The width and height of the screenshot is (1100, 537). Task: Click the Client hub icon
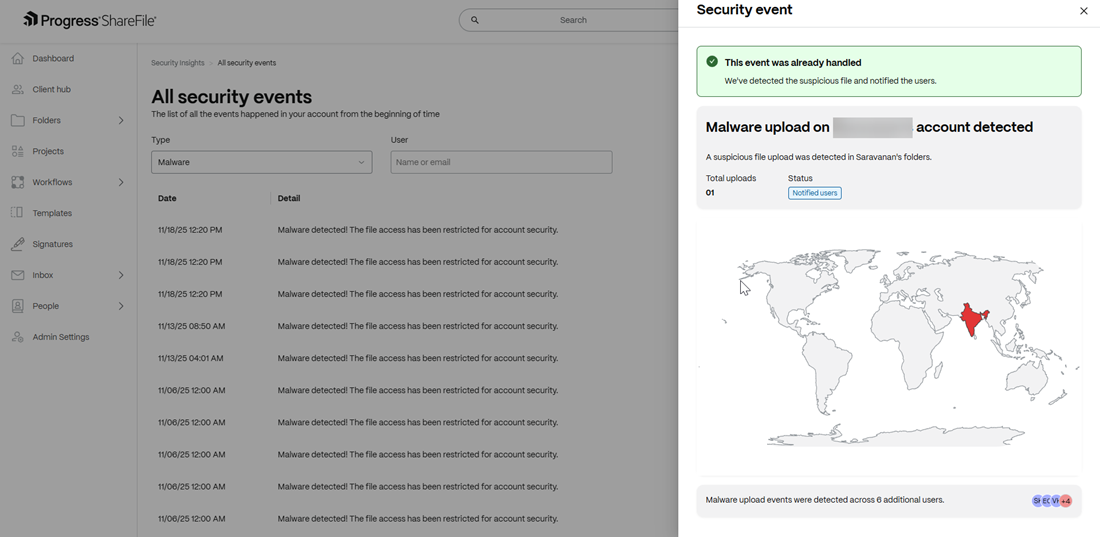[18, 90]
